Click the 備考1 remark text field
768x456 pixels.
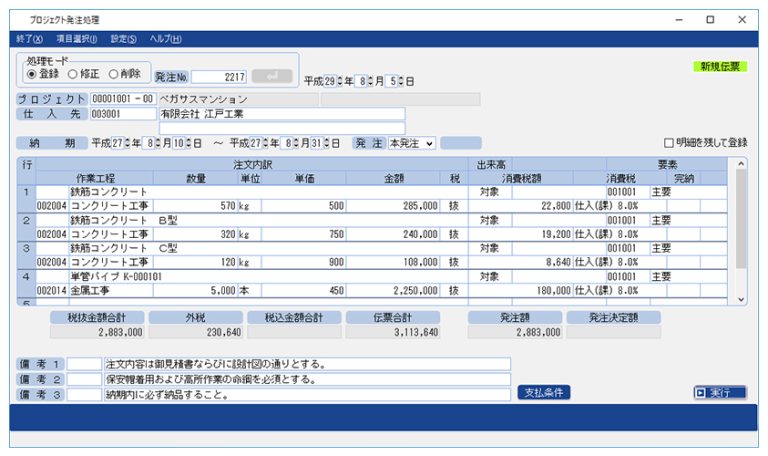pos(306,364)
